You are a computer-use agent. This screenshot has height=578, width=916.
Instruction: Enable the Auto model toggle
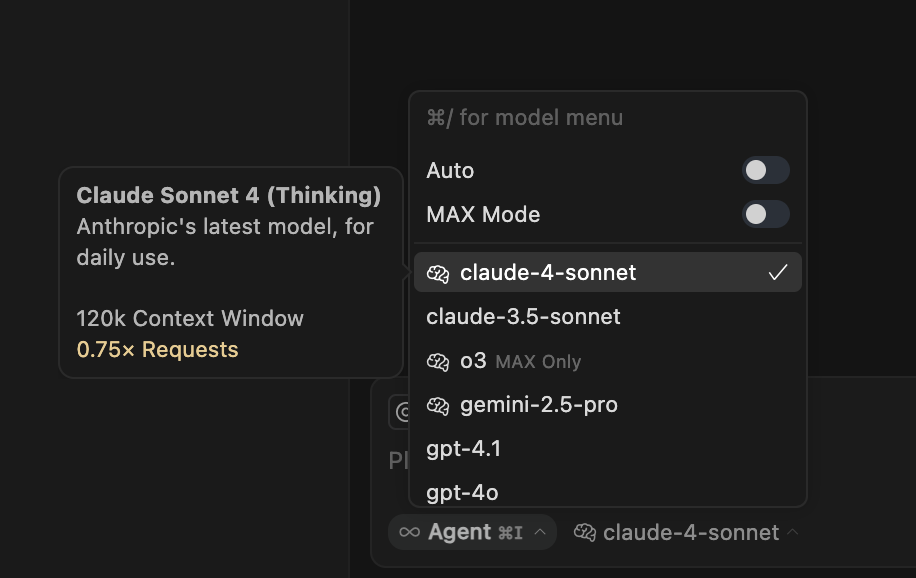[x=765, y=171]
